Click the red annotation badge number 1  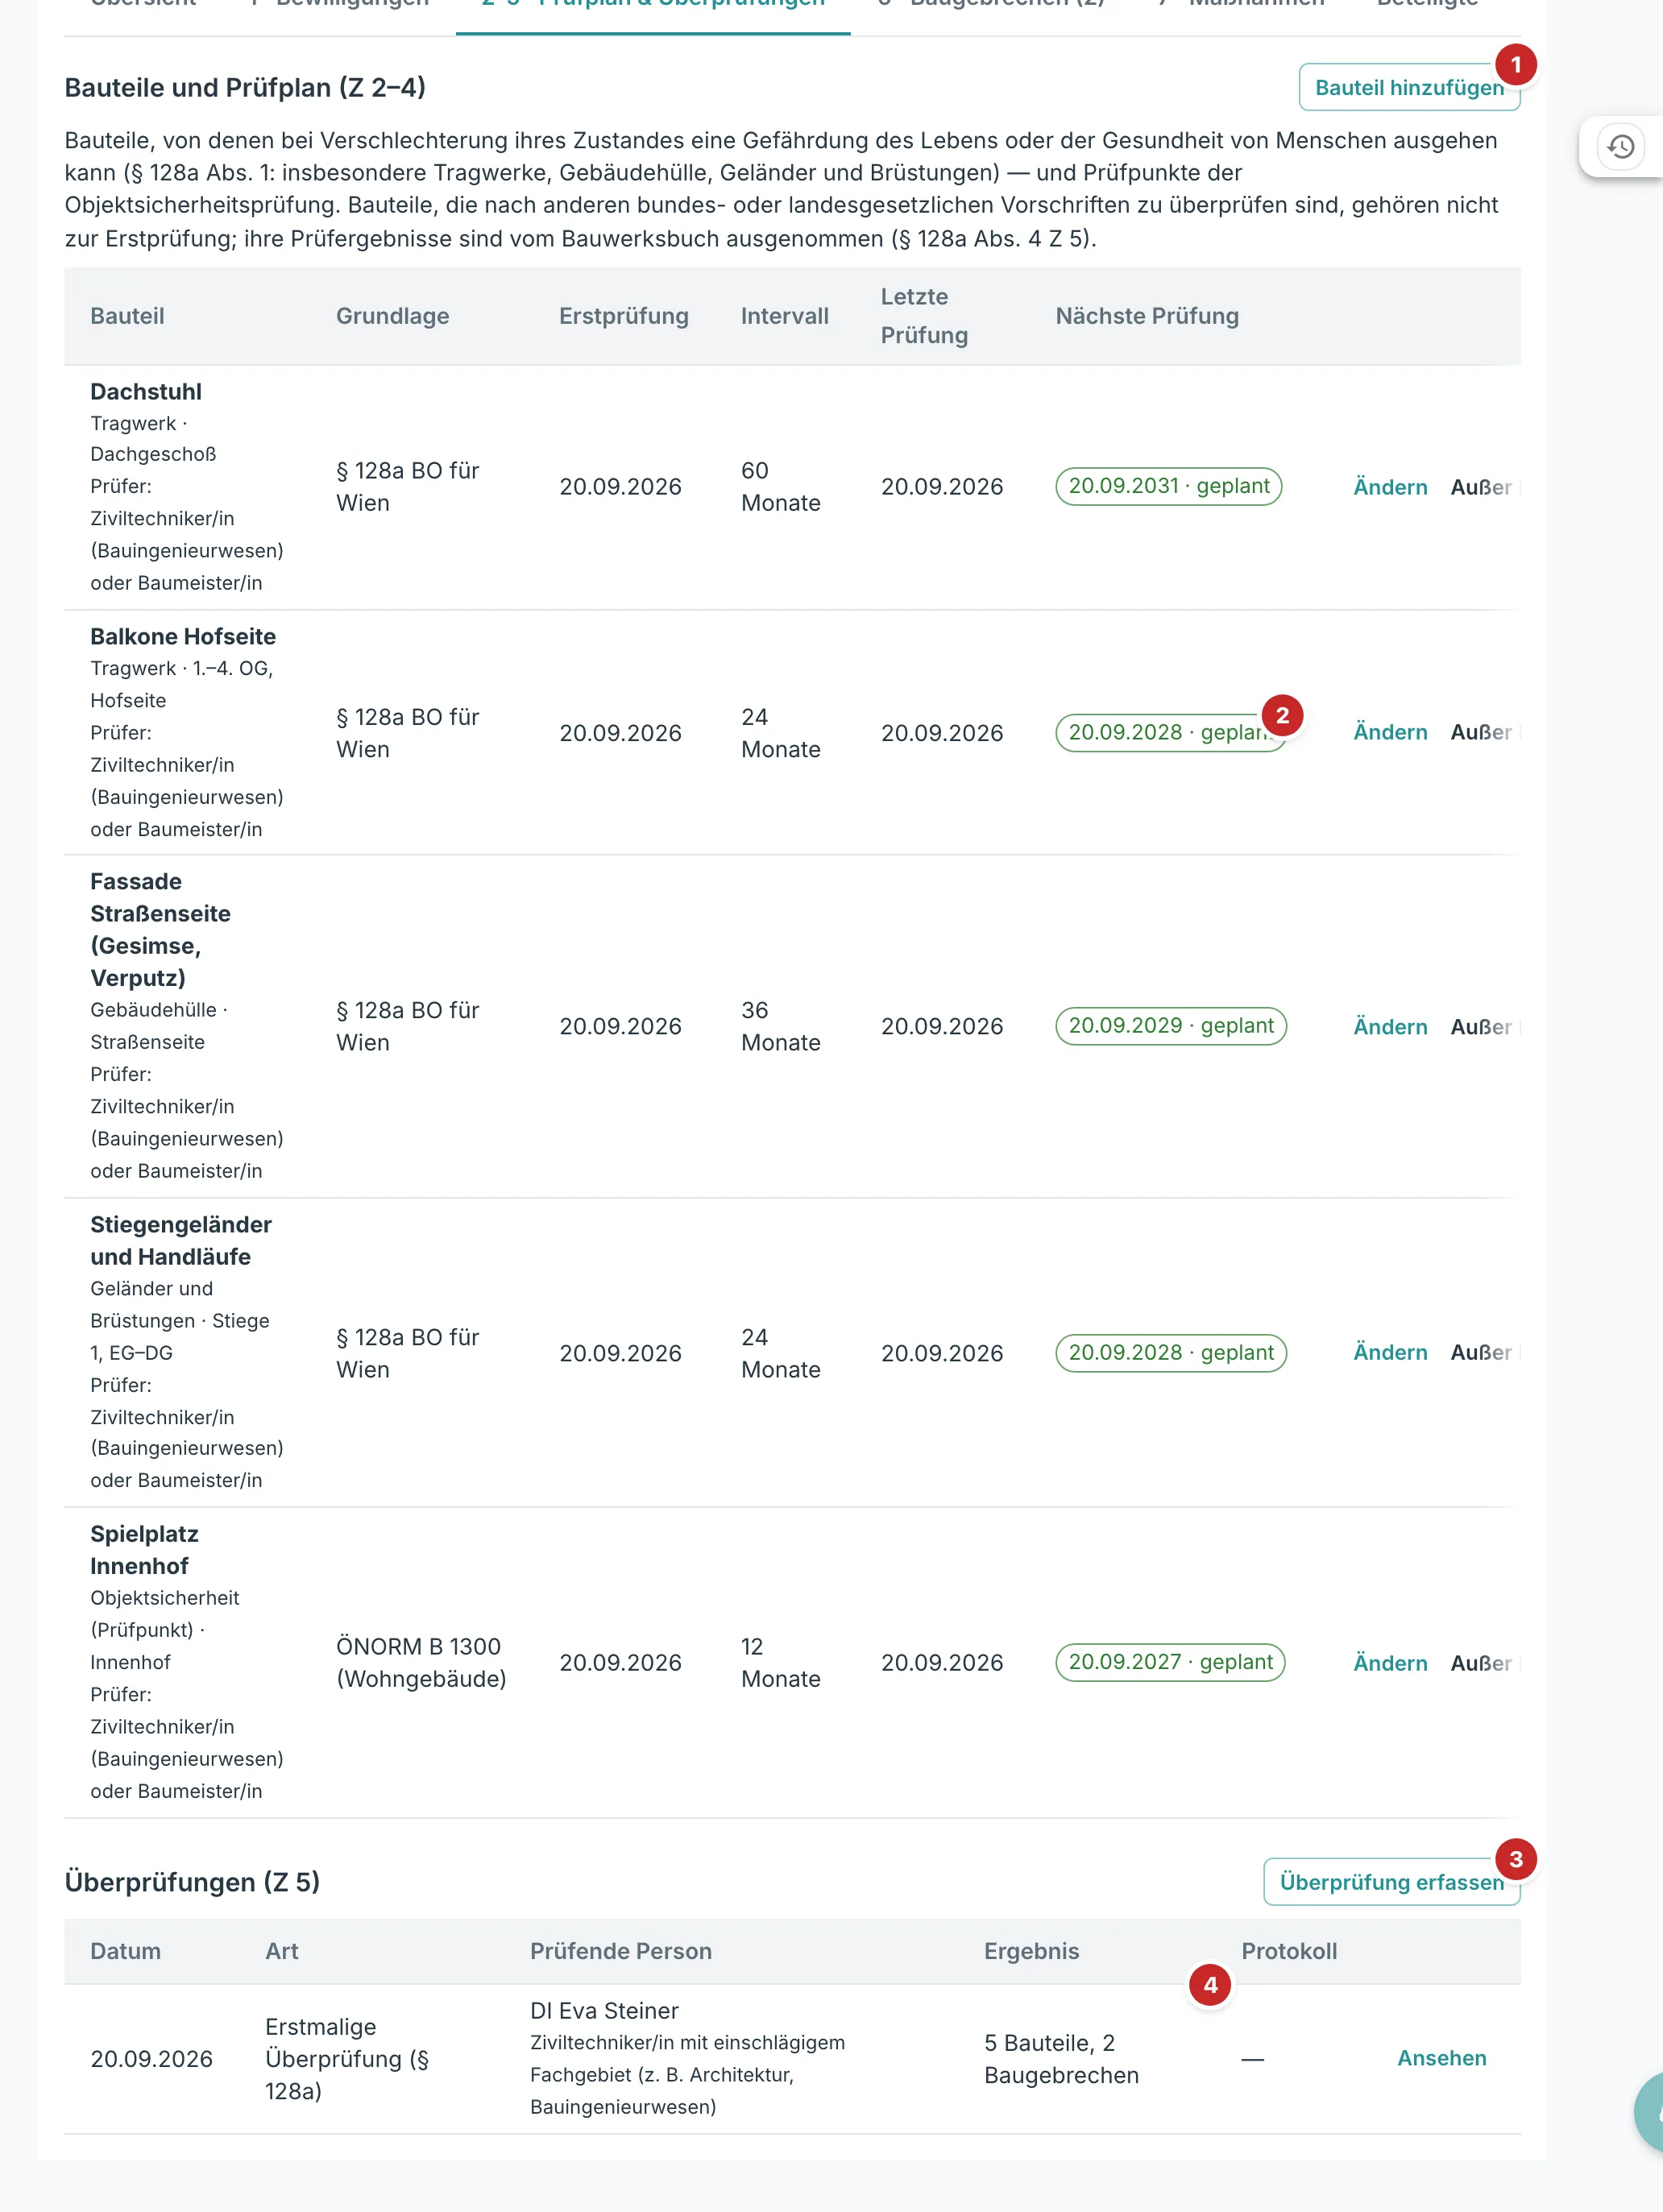[x=1515, y=65]
